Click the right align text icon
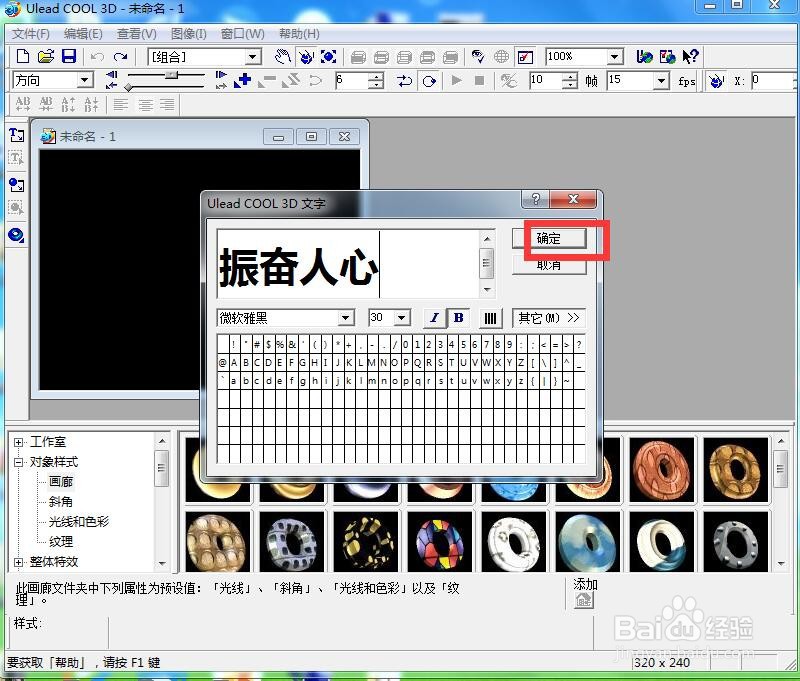 point(167,105)
